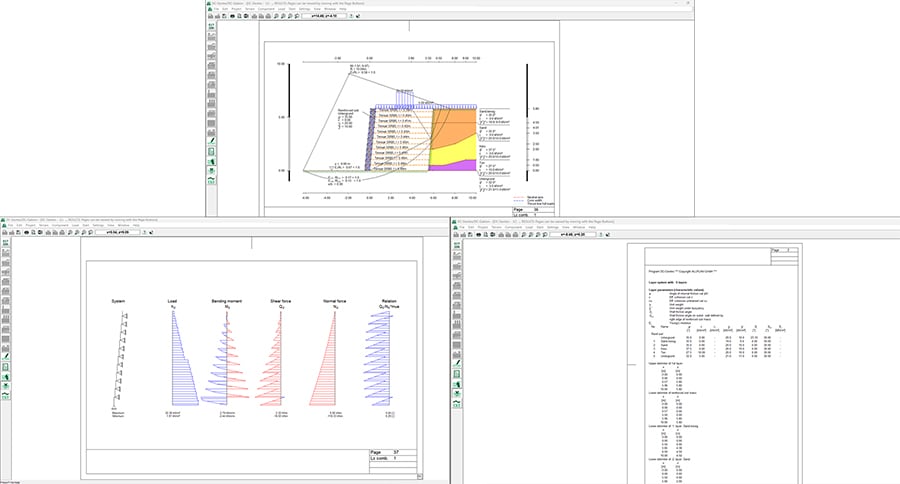The image size is (900, 484).
Task: Click the xyz coordinates icon in the top window sidebar
Action: pos(211,26)
